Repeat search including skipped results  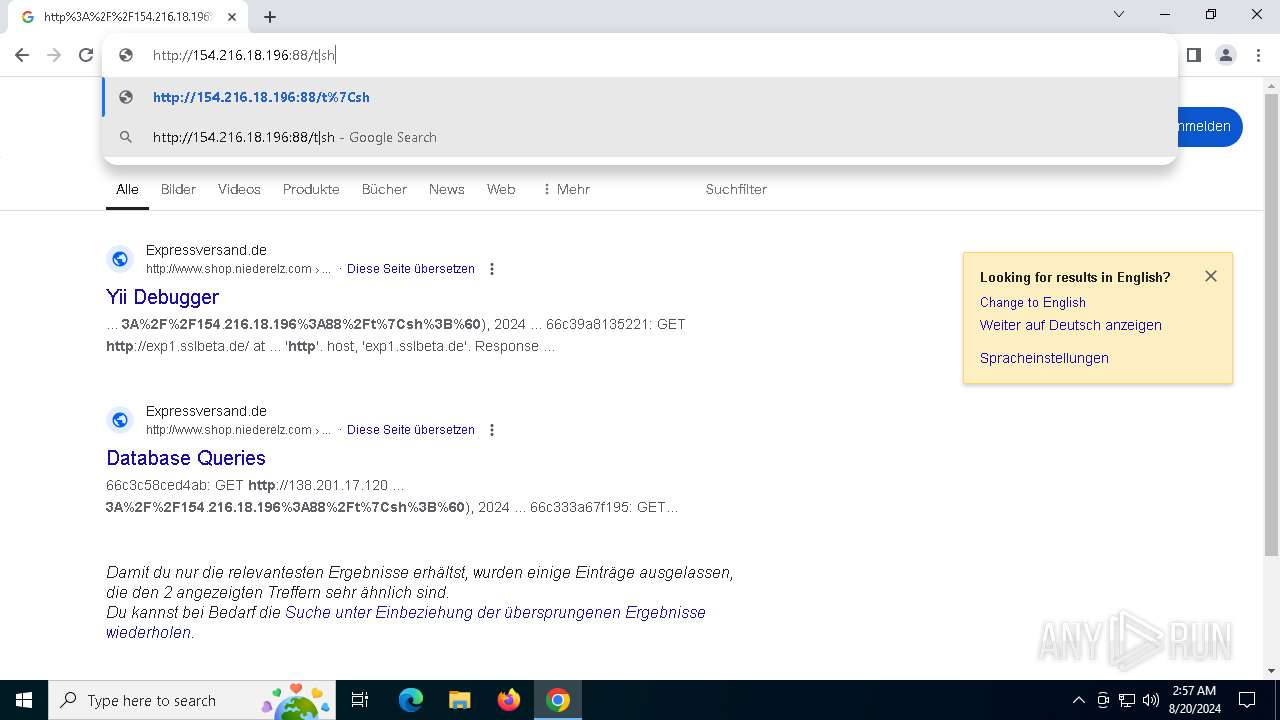click(x=406, y=622)
